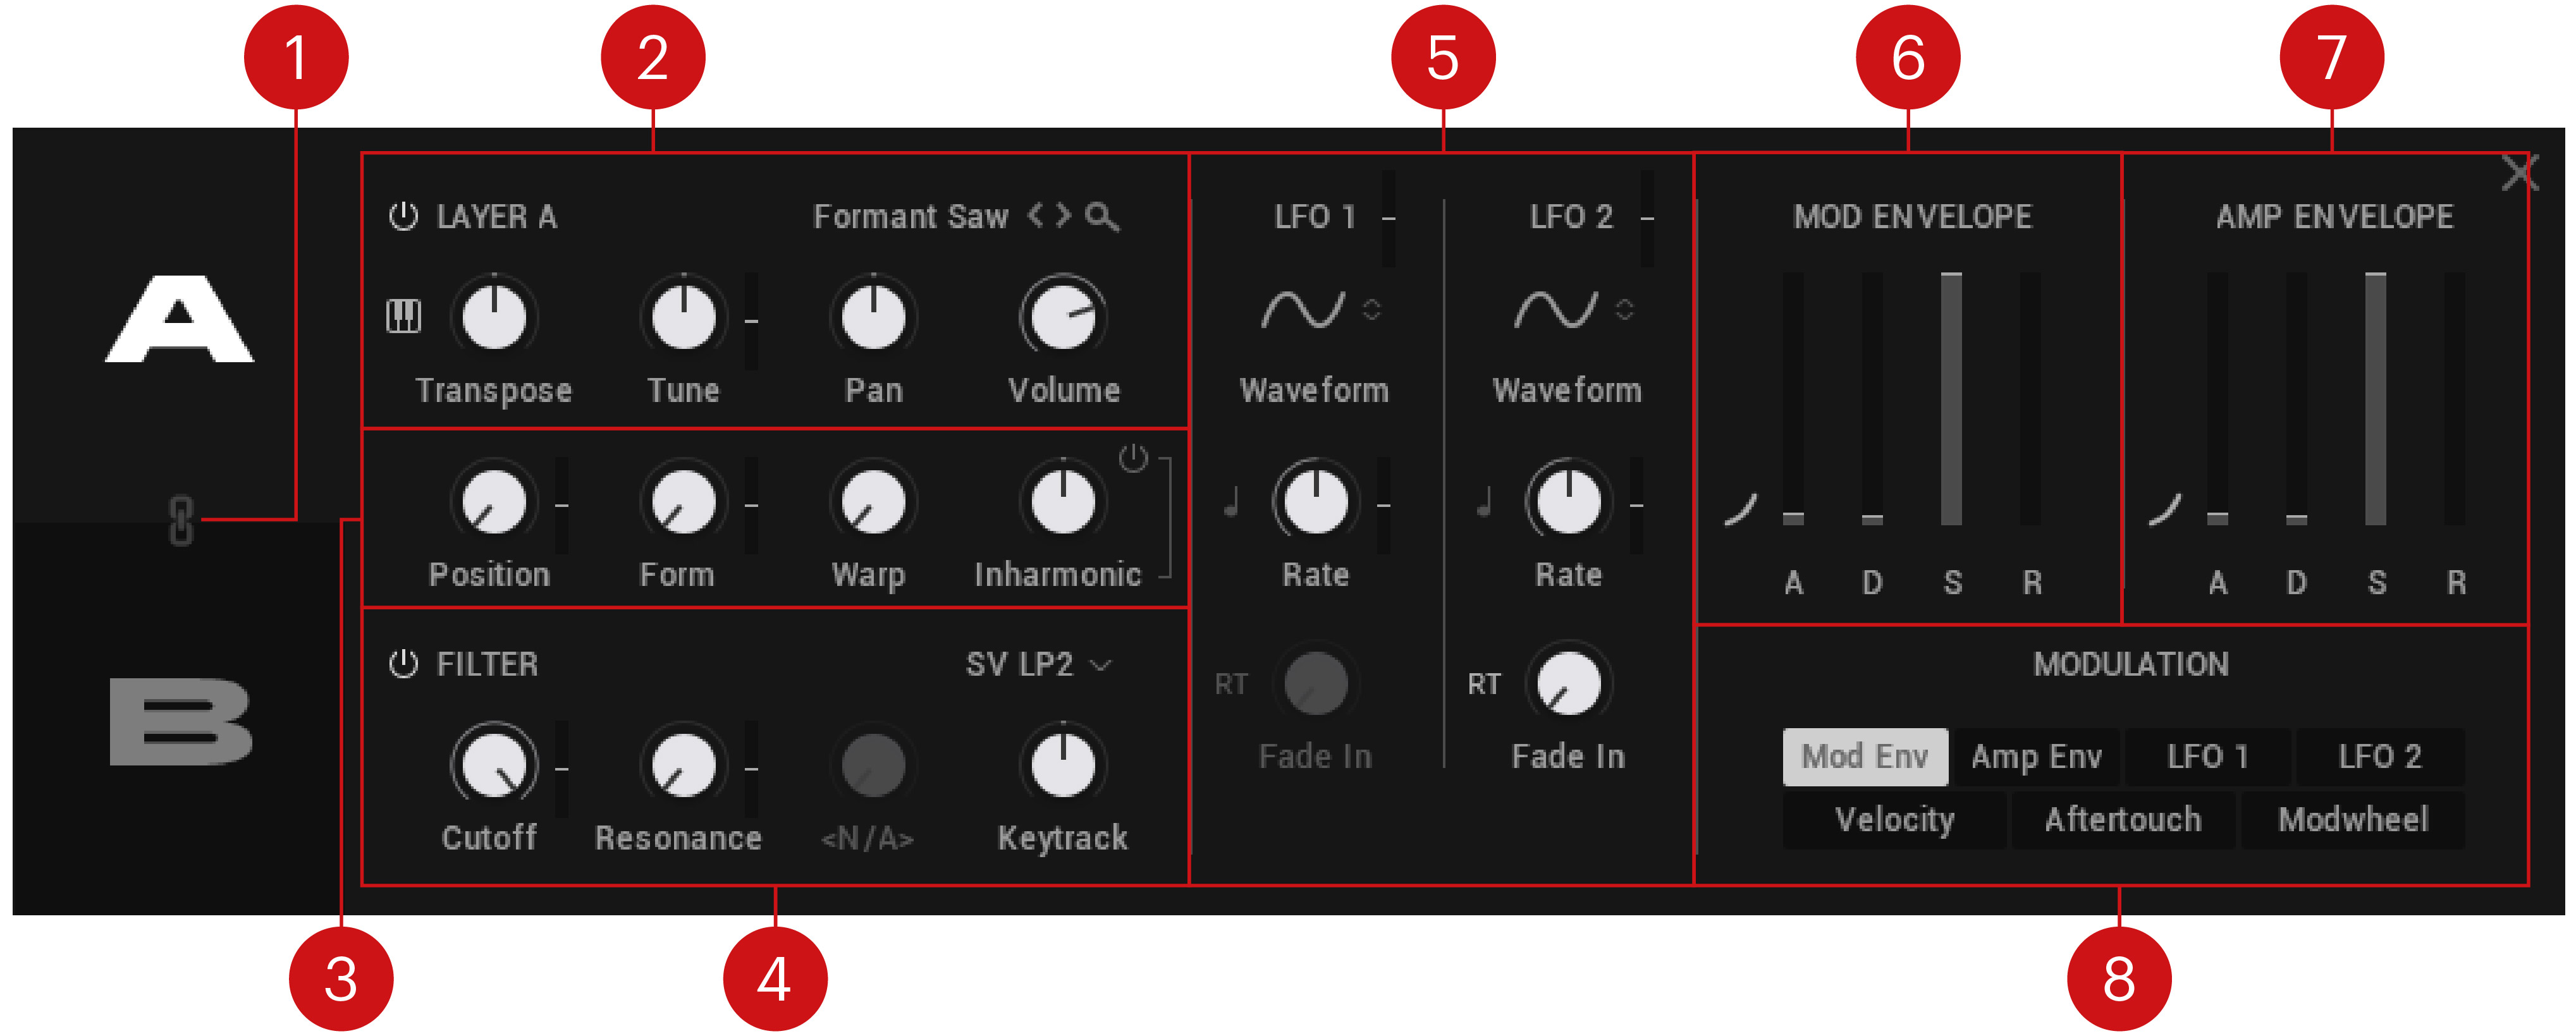Click the Amp Envelope Sustain slider
2576x1036 pixels.
pyautogui.click(x=2375, y=398)
